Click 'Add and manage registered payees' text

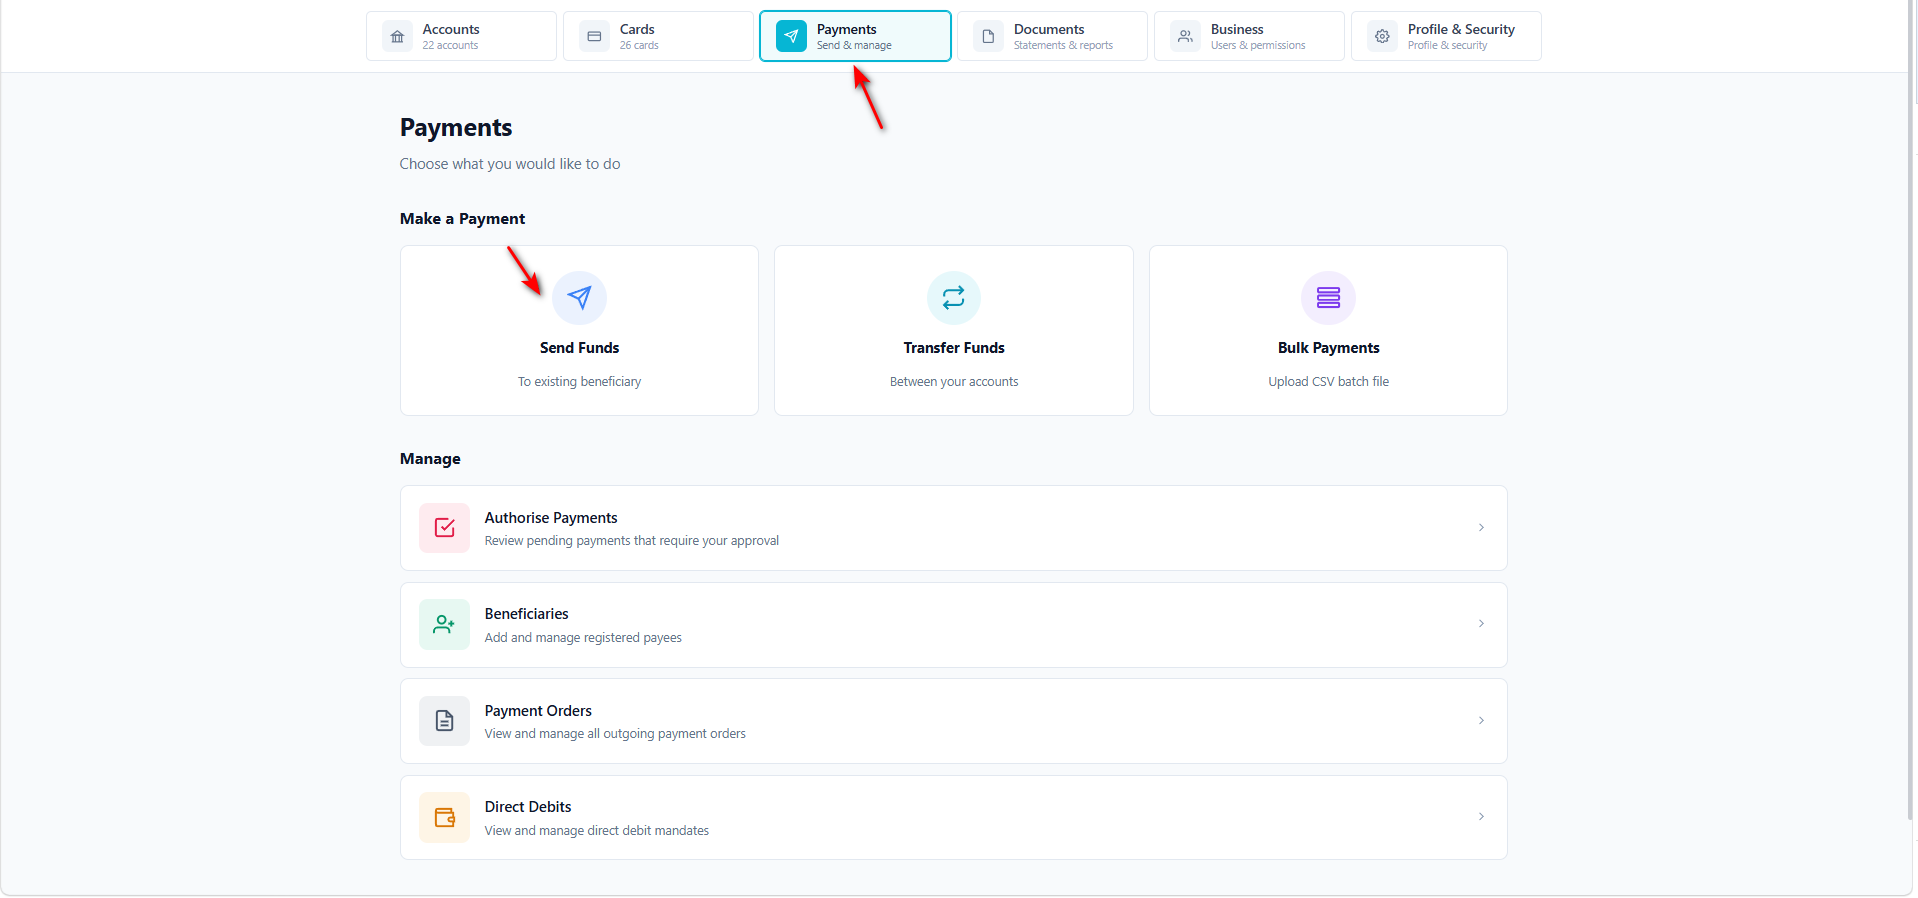coord(583,638)
